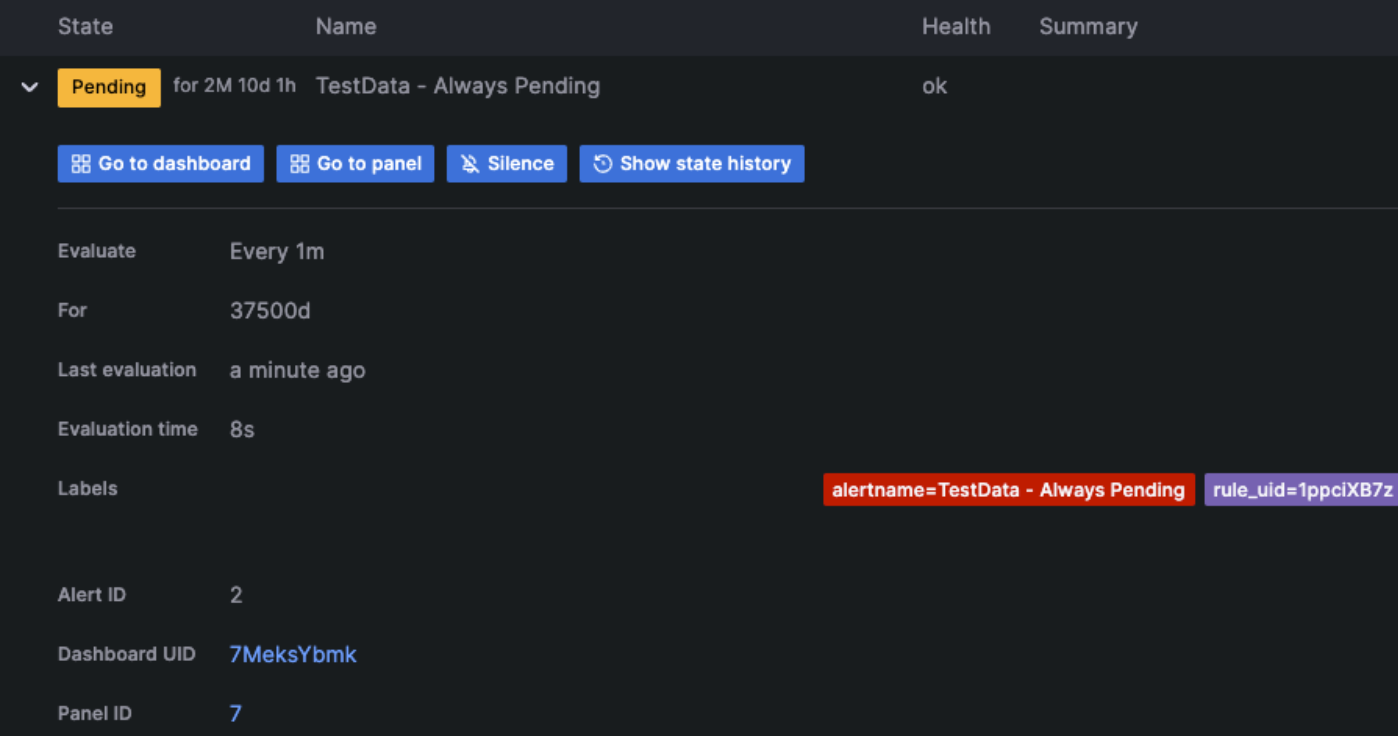Open the alert's dashboard via Go to dashboard
1398x736 pixels.
(160, 163)
